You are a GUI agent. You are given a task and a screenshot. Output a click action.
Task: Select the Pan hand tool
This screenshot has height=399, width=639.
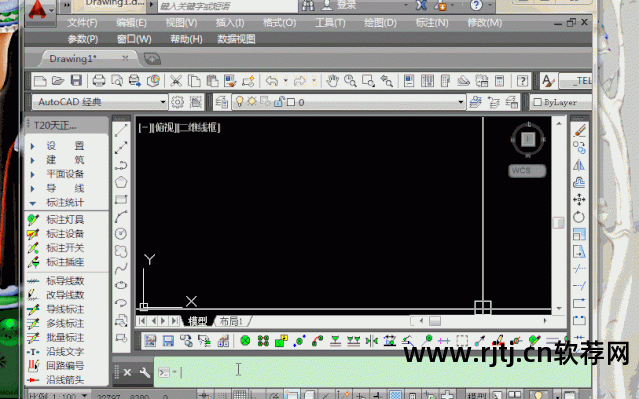point(333,81)
